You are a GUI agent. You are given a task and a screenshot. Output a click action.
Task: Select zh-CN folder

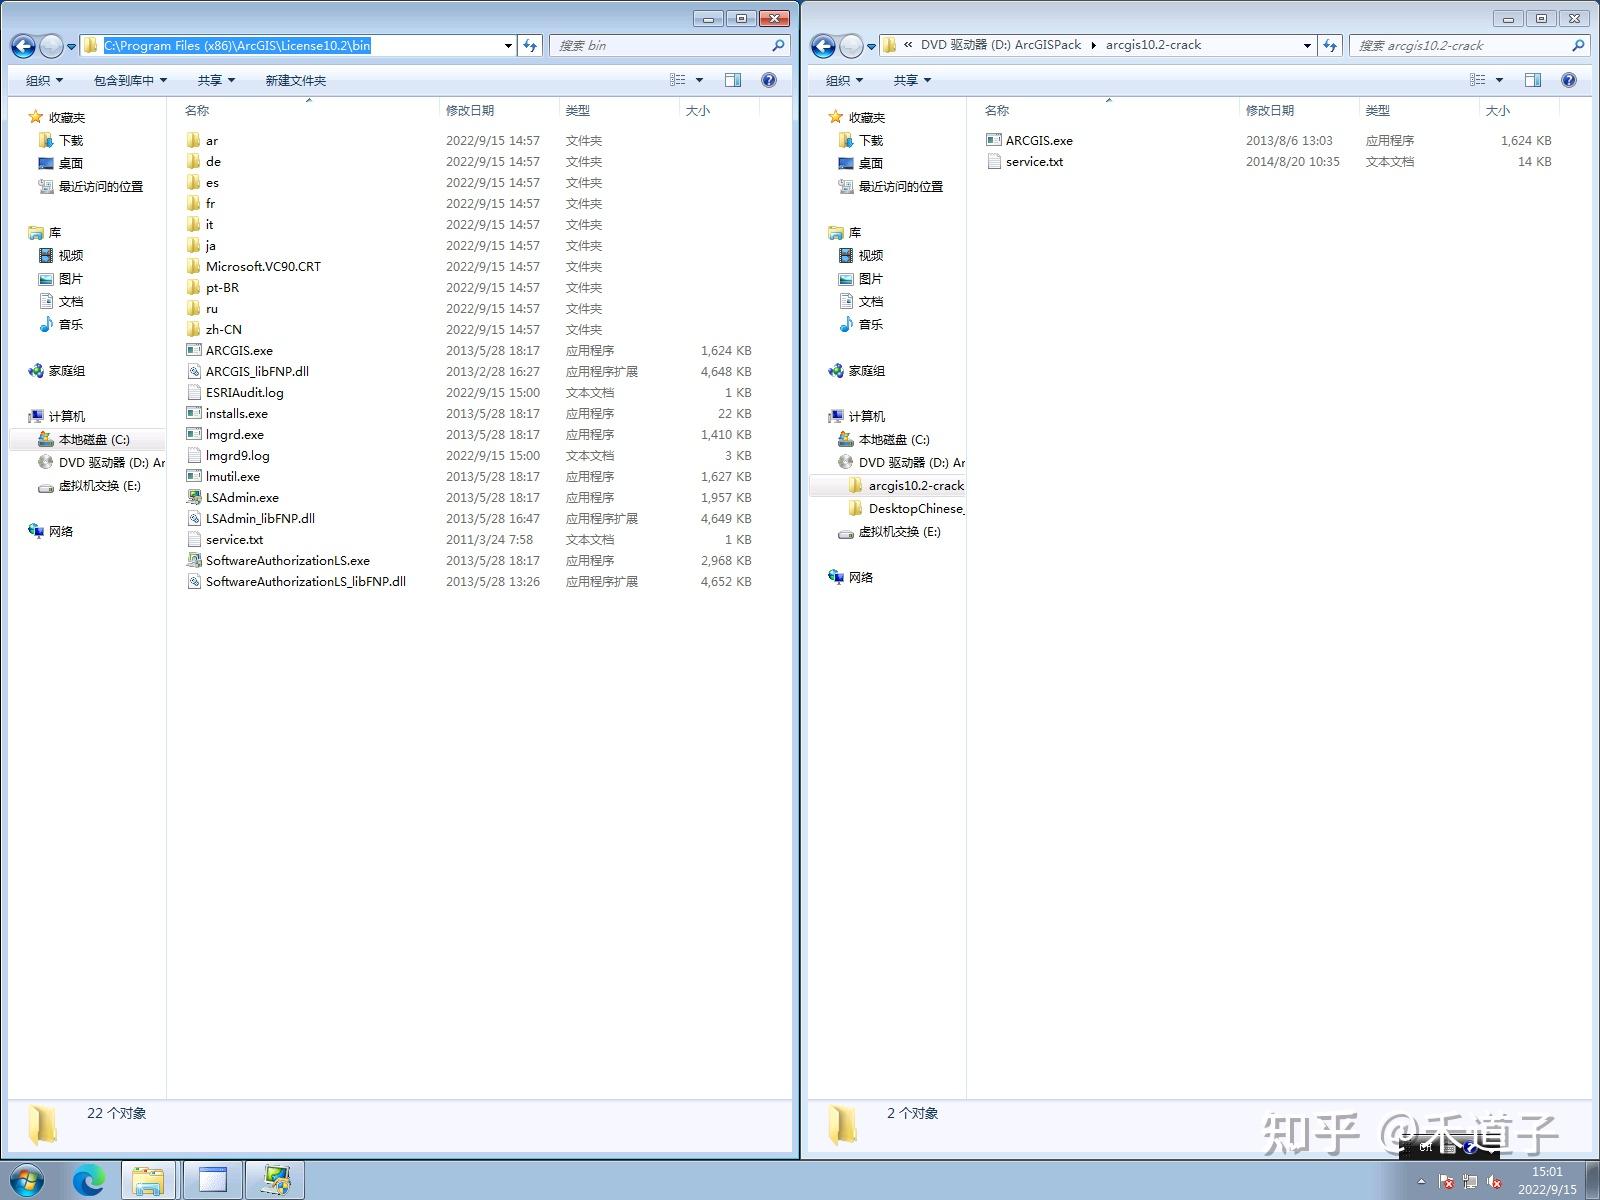[x=224, y=330]
